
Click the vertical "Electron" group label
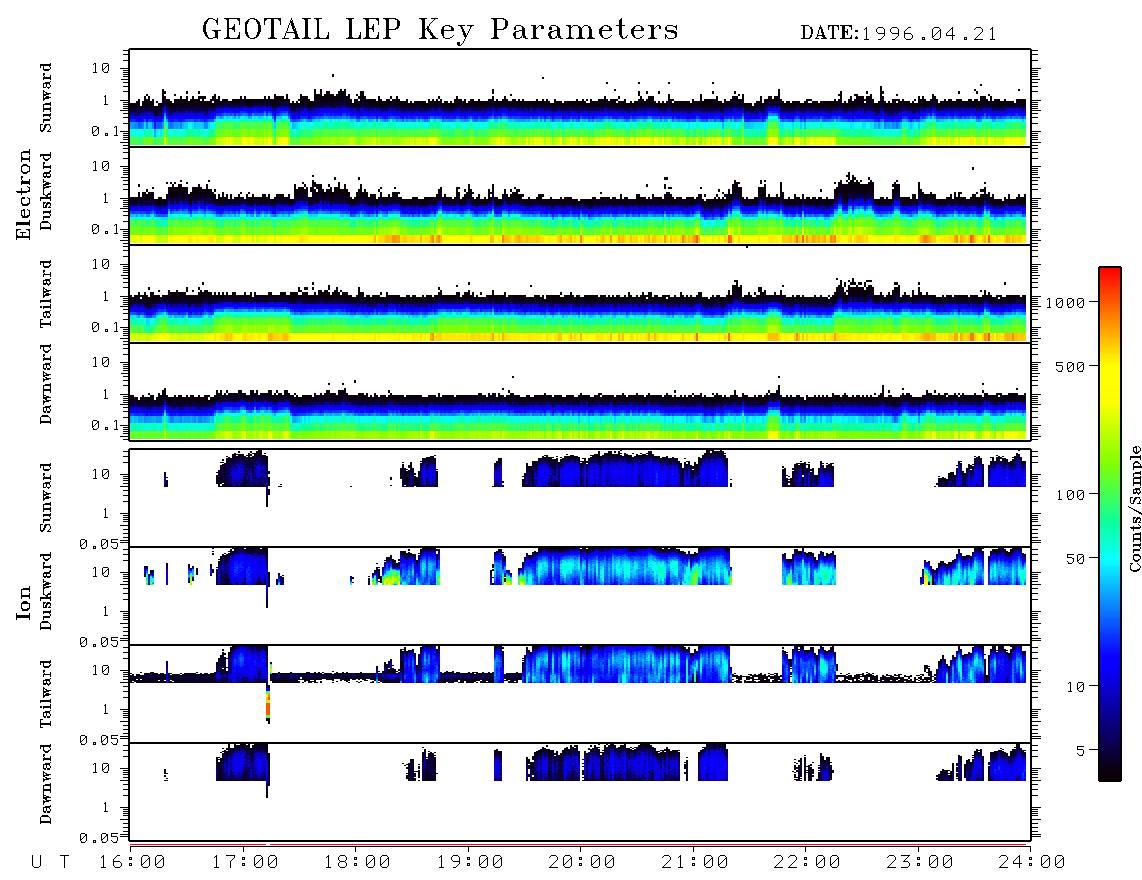coord(23,194)
